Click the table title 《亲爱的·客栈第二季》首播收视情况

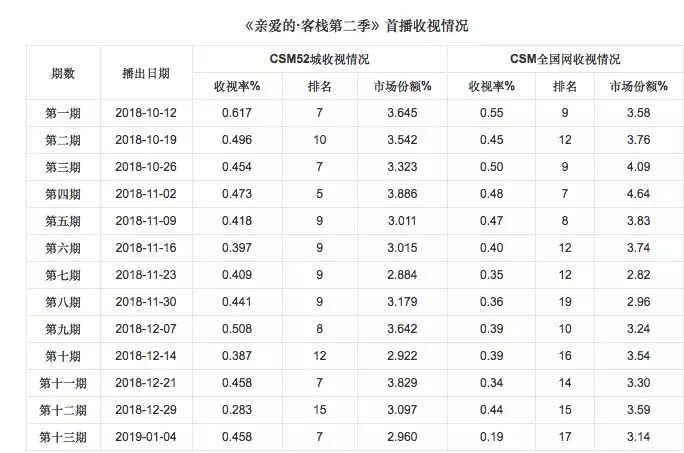coord(356,26)
